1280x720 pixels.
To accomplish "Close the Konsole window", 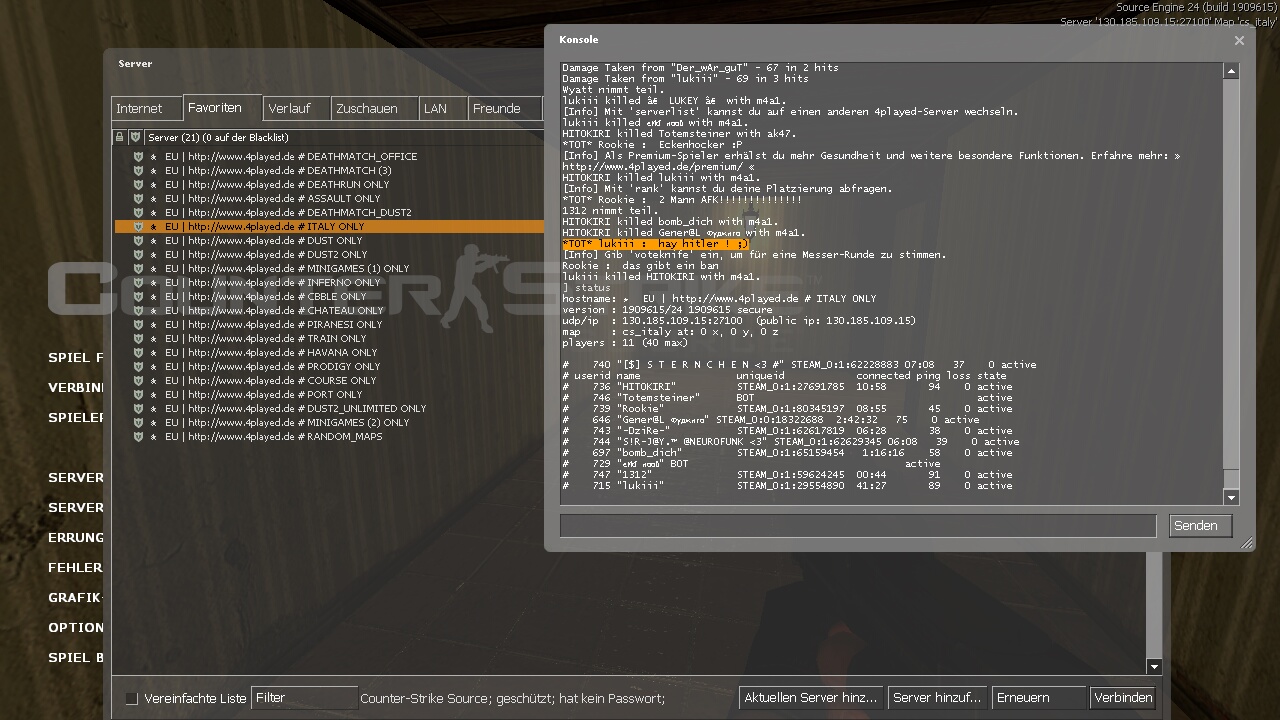I will 1239,41.
